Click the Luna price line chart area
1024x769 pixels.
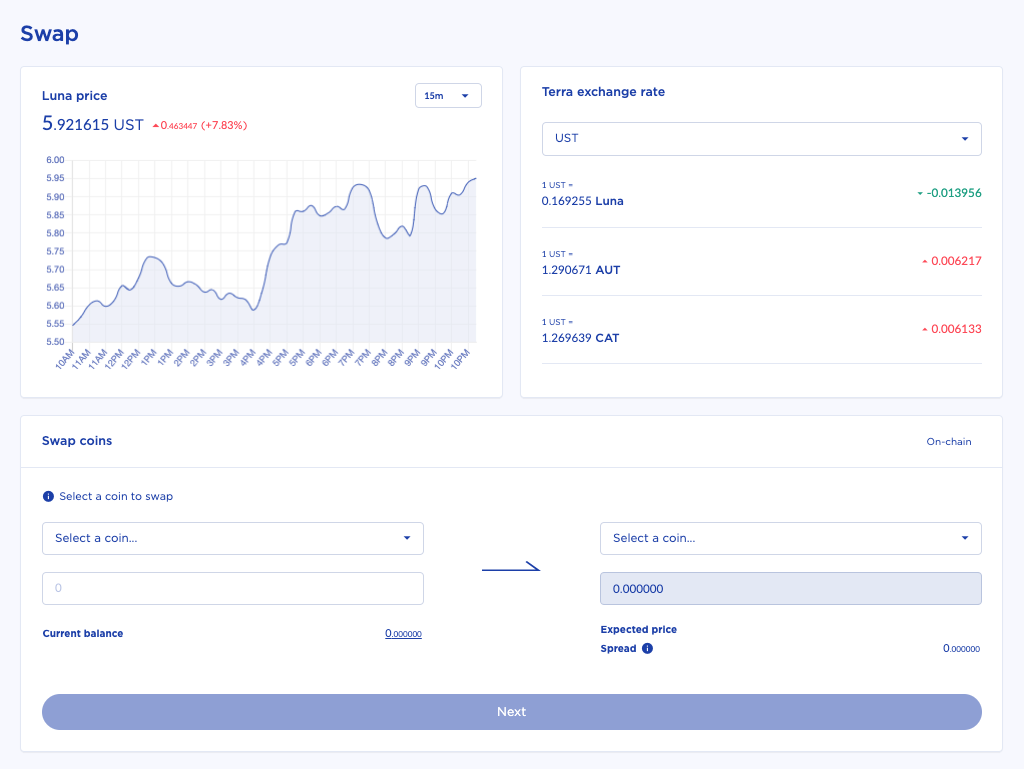pos(274,251)
